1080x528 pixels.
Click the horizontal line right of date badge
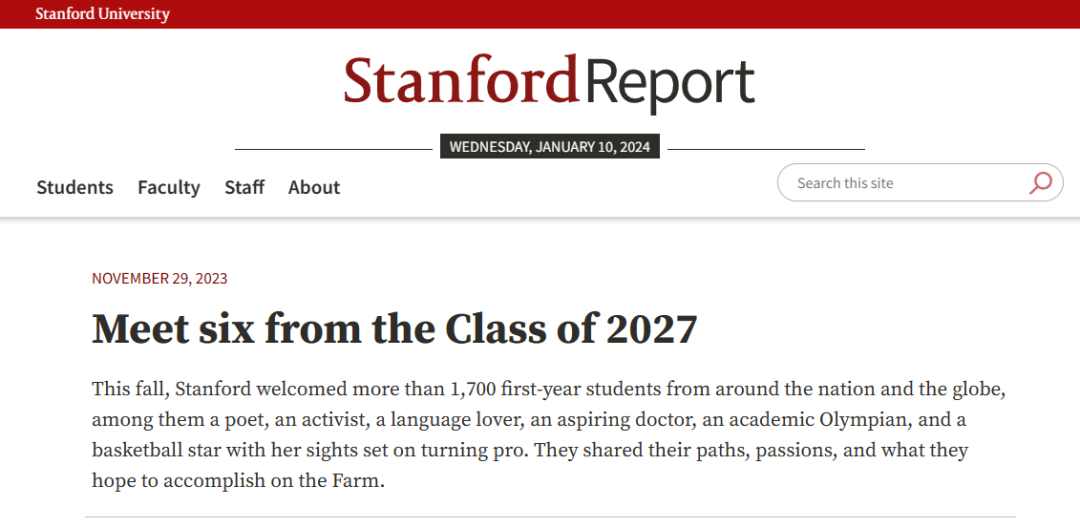click(766, 149)
